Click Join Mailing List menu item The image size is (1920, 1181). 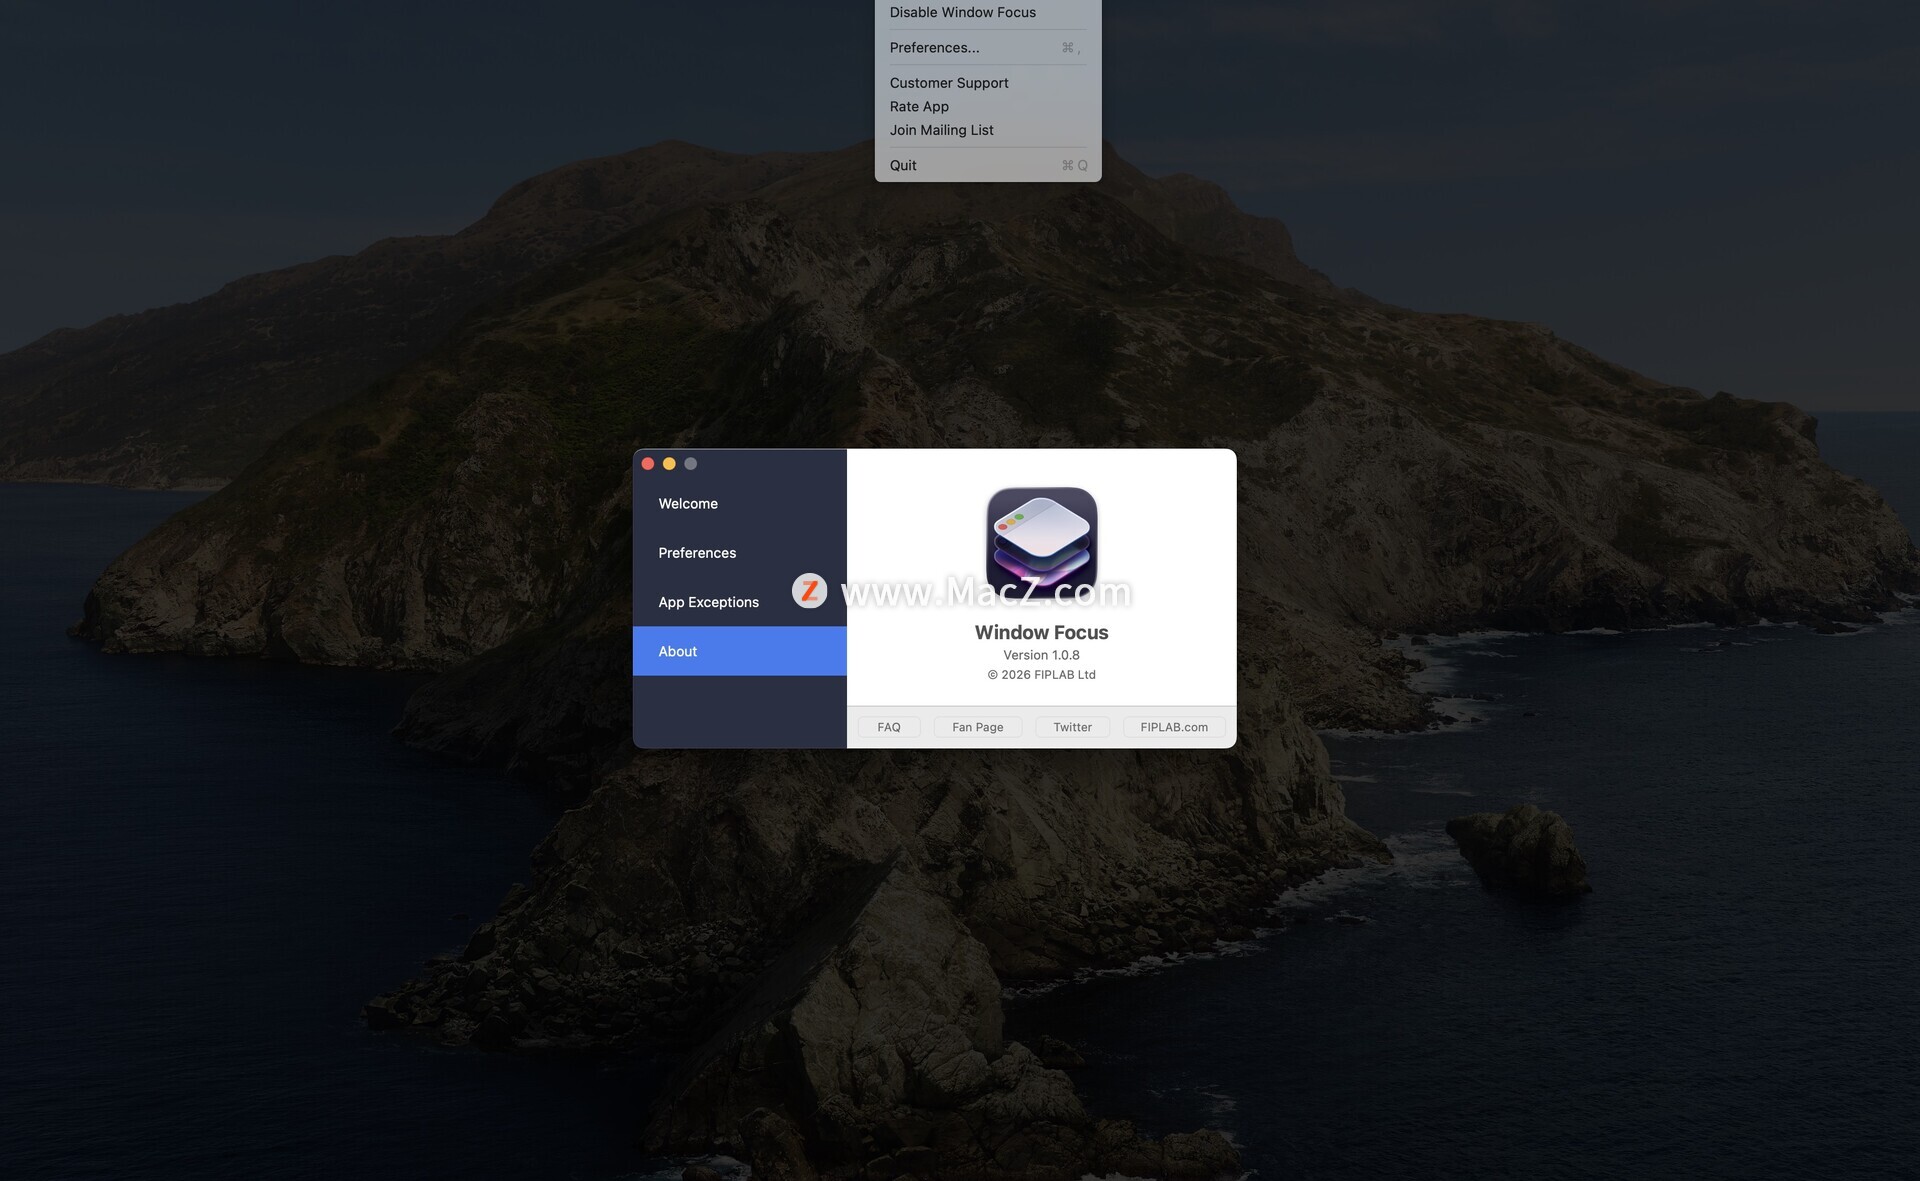tap(988, 130)
